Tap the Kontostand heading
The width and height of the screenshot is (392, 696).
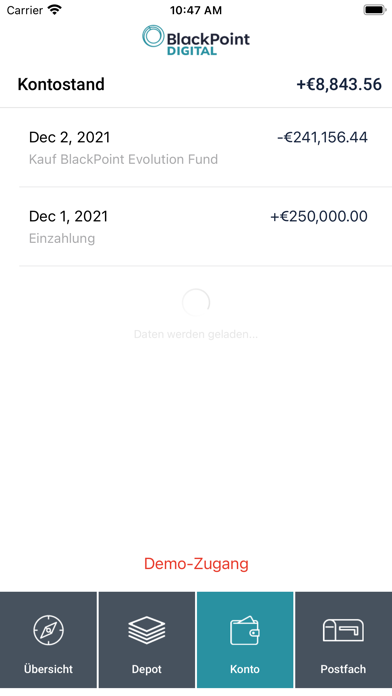coord(61,84)
